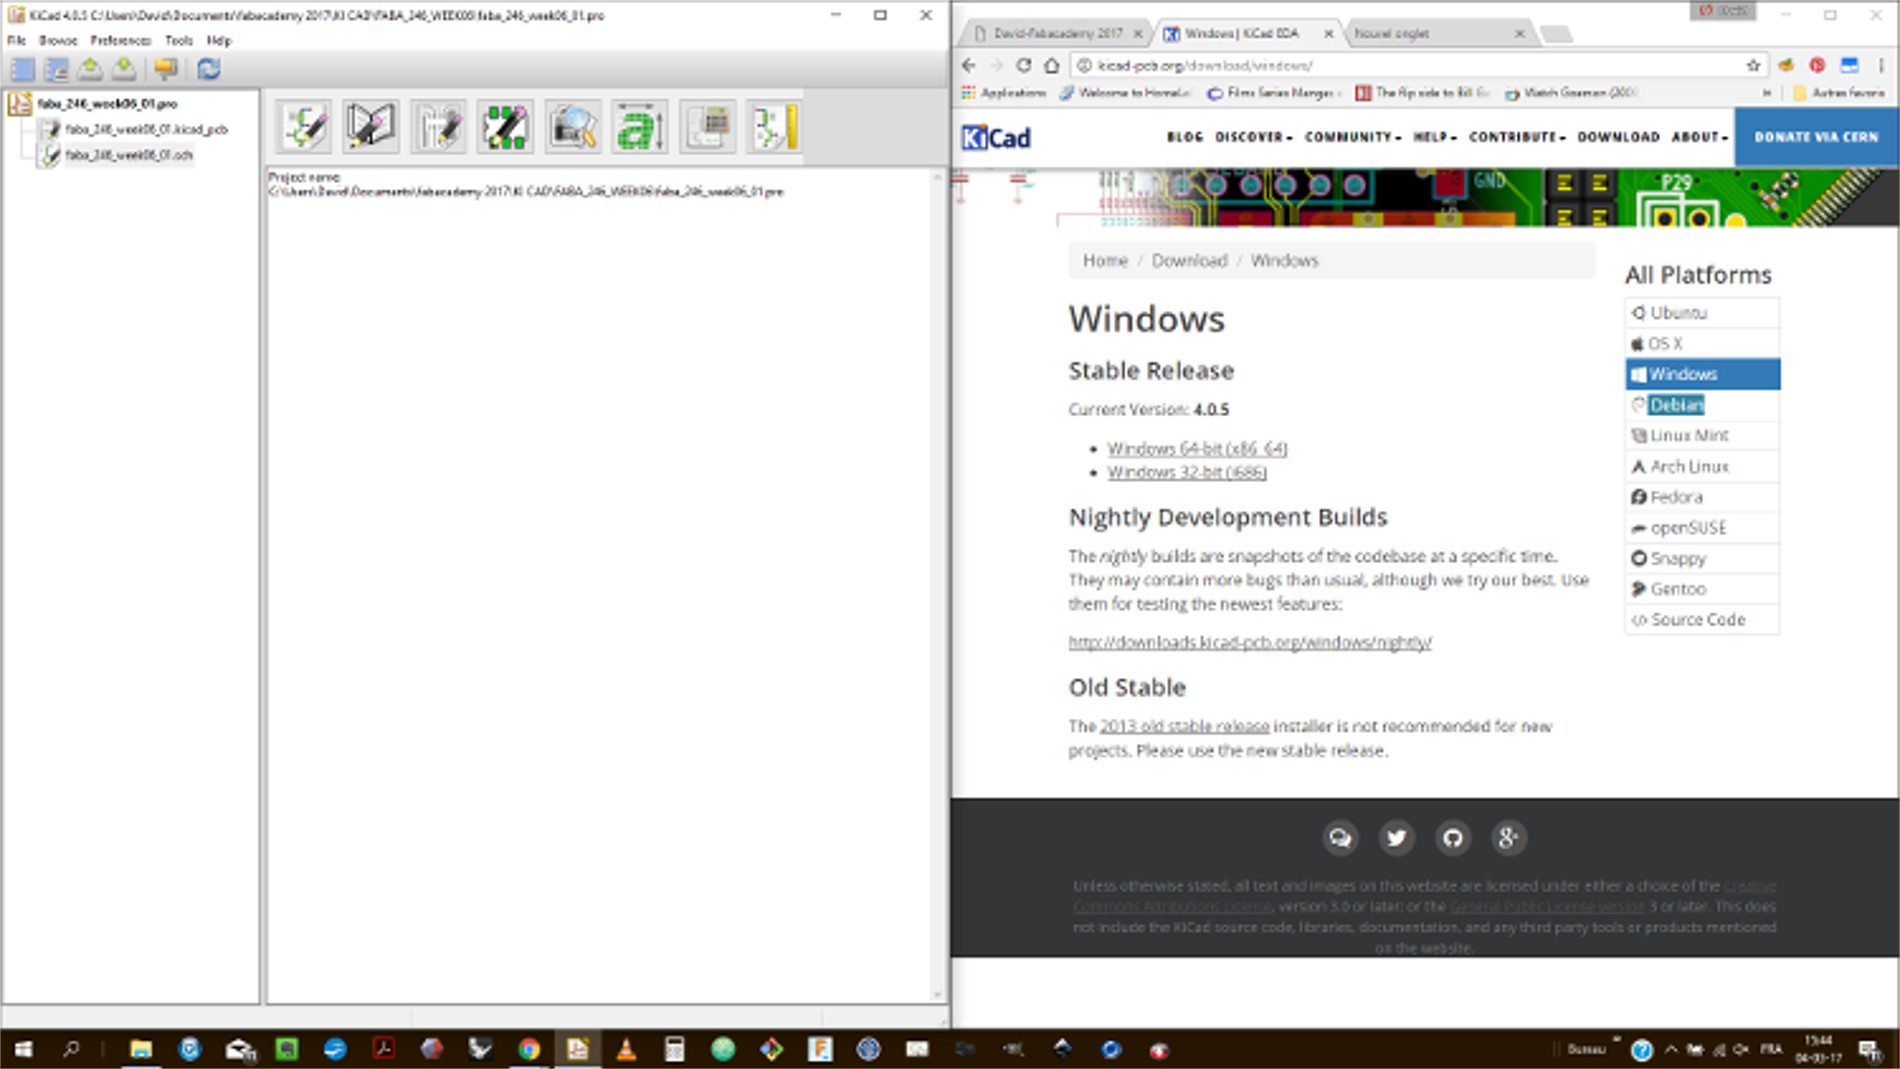Select the .sch schematic file in tree
The image size is (1900, 1069).
tap(129, 155)
